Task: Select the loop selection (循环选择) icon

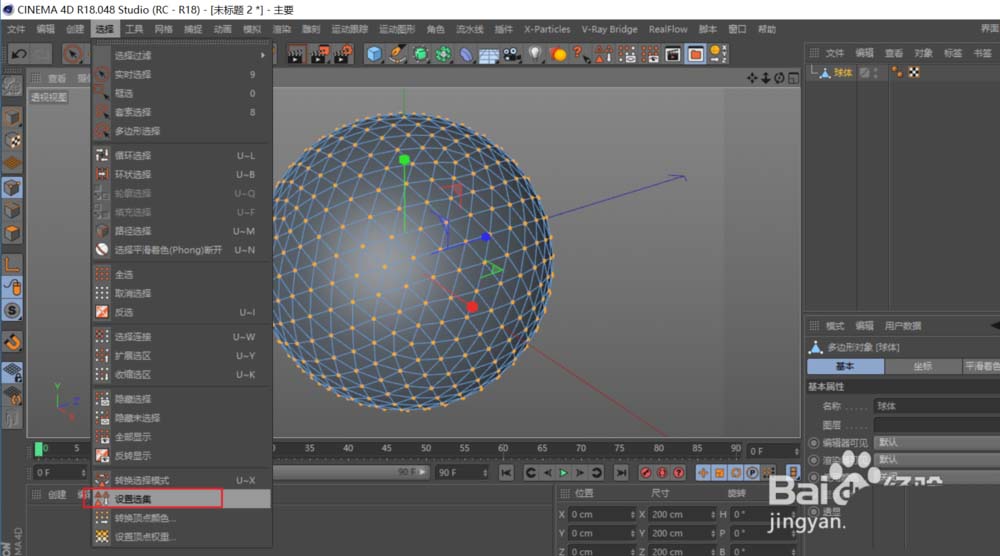Action: [102, 156]
